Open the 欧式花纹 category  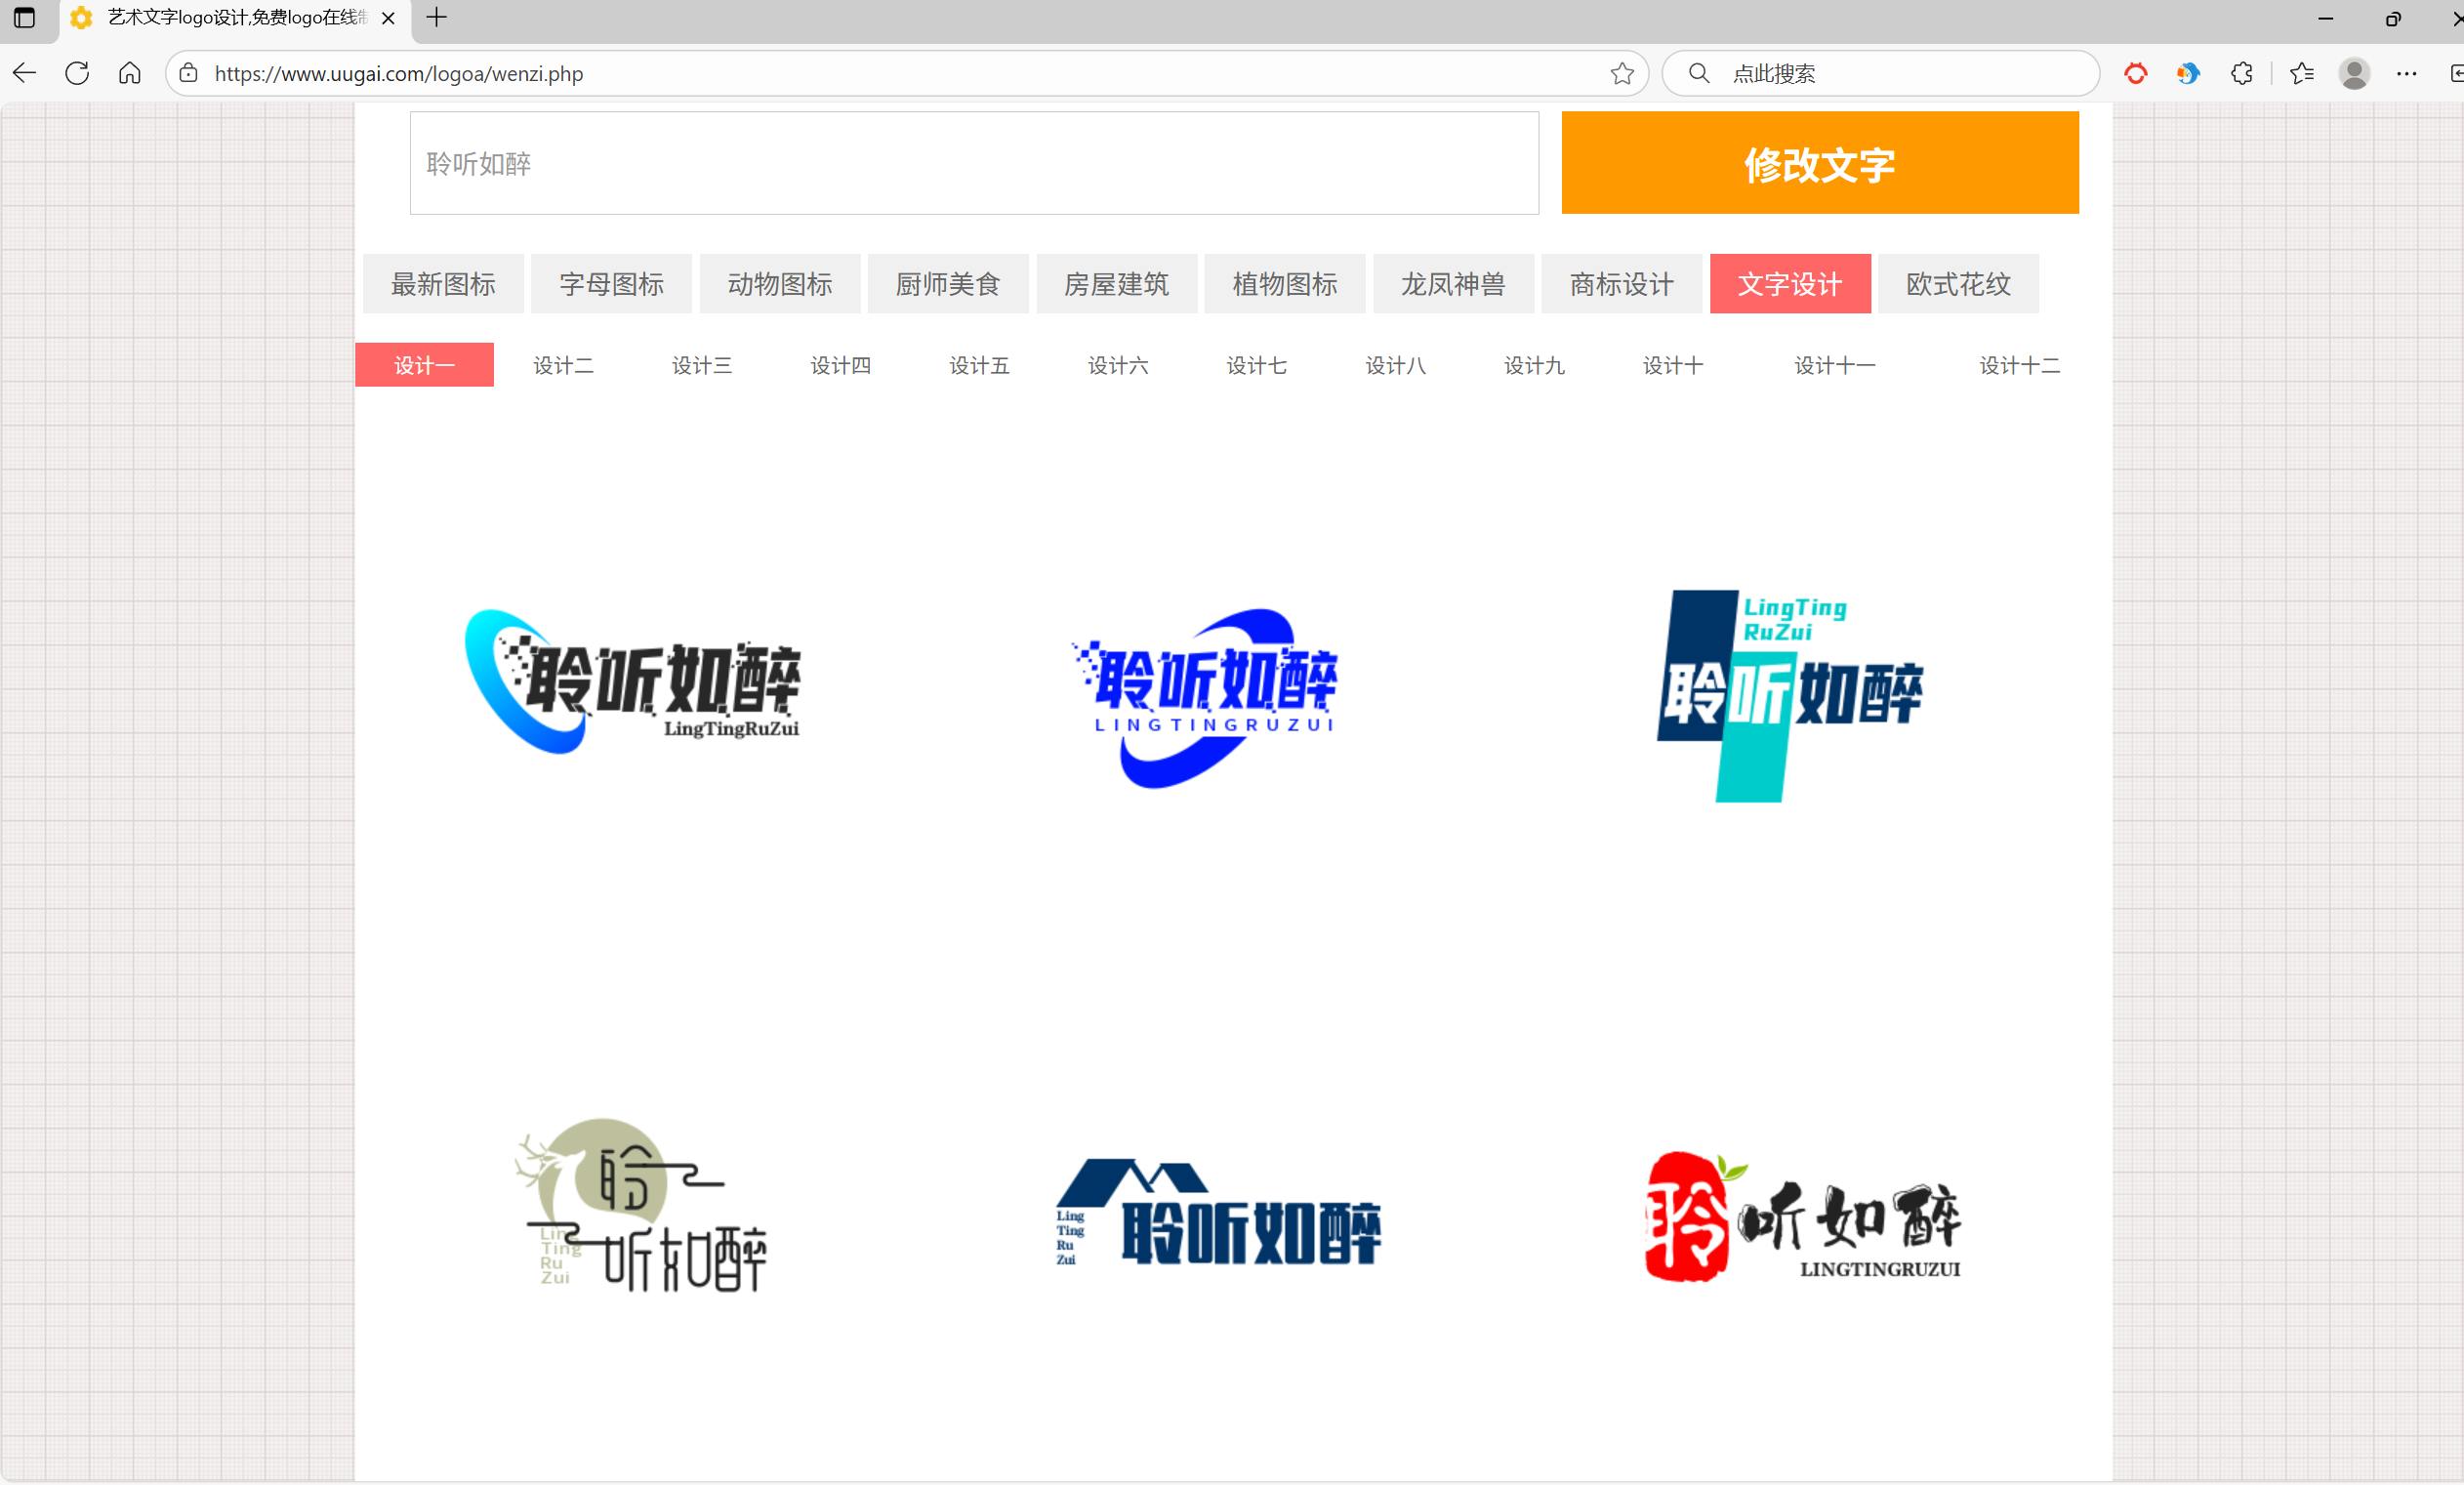(1957, 284)
